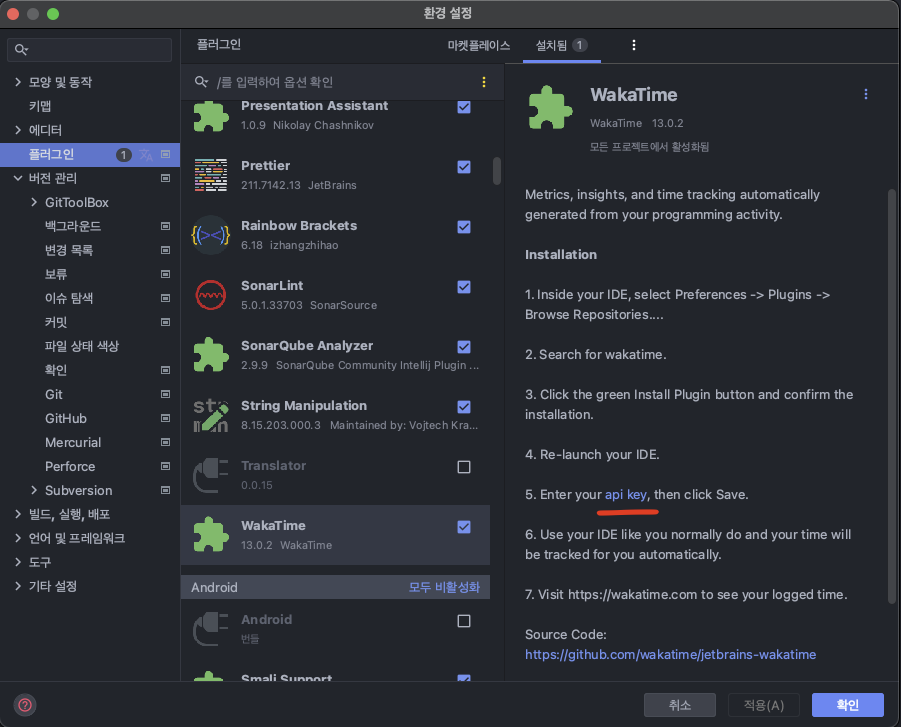Click the SonarLint plugin icon
Image resolution: width=901 pixels, height=727 pixels.
210,295
